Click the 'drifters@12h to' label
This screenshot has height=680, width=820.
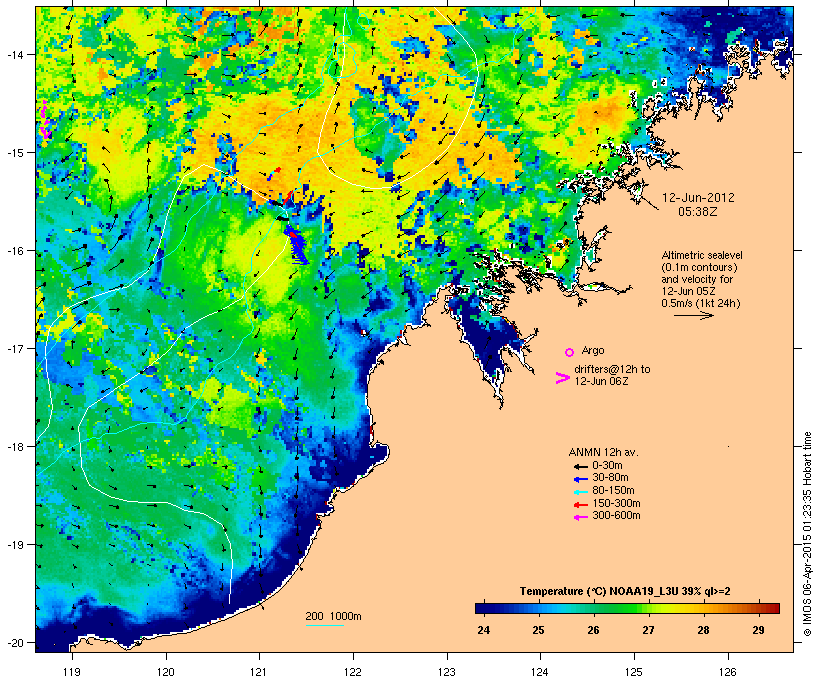[x=612, y=369]
